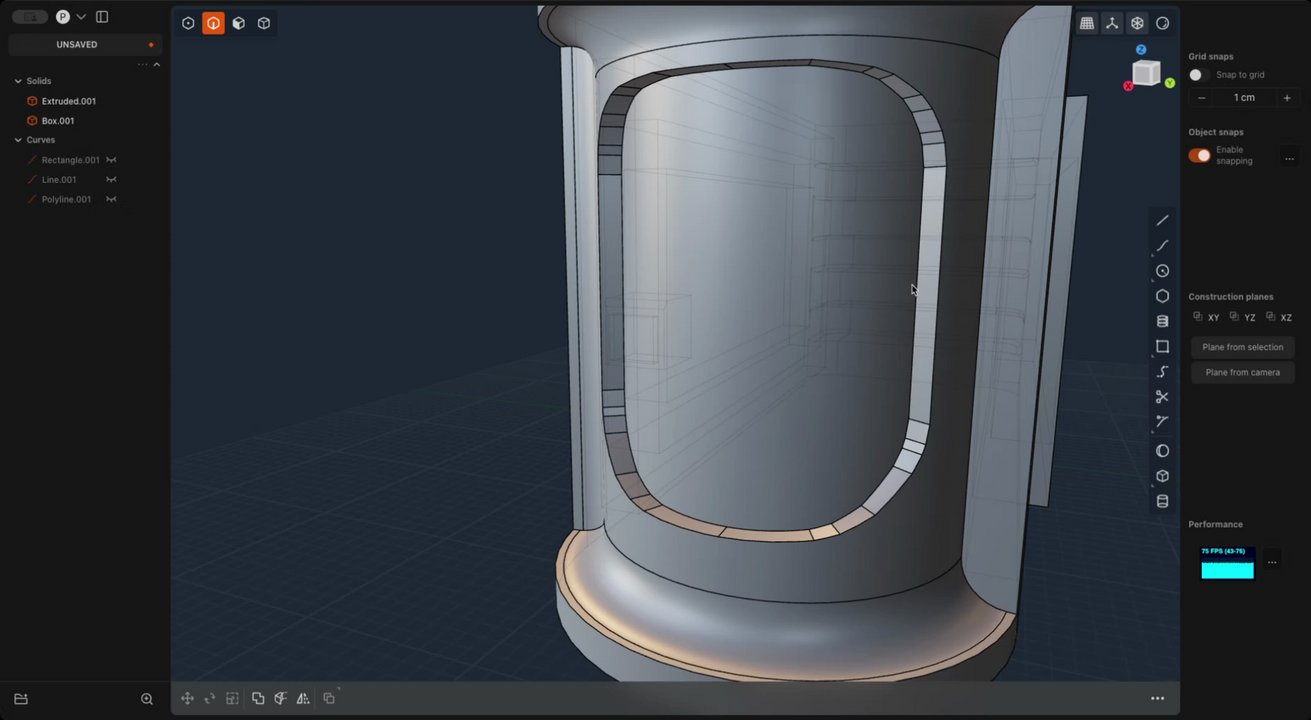This screenshot has width=1311, height=720.
Task: Select the Polygon hexagon tool
Action: [1162, 296]
